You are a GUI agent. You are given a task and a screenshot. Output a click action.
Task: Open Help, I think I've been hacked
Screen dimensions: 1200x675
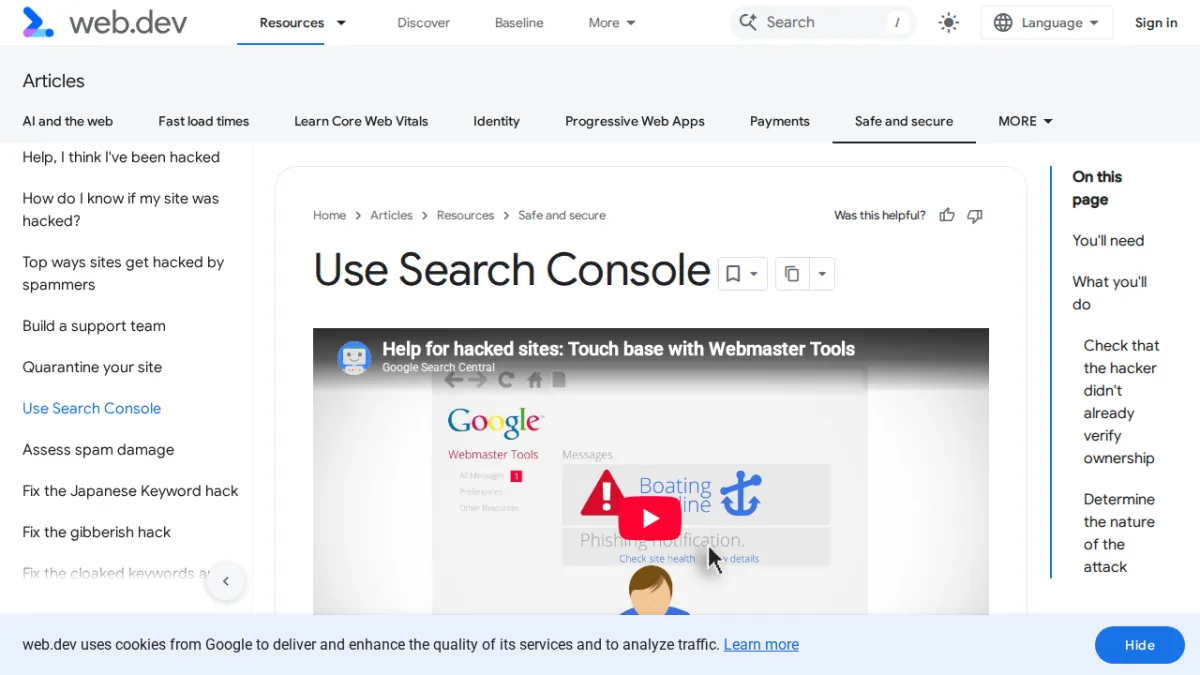point(121,157)
